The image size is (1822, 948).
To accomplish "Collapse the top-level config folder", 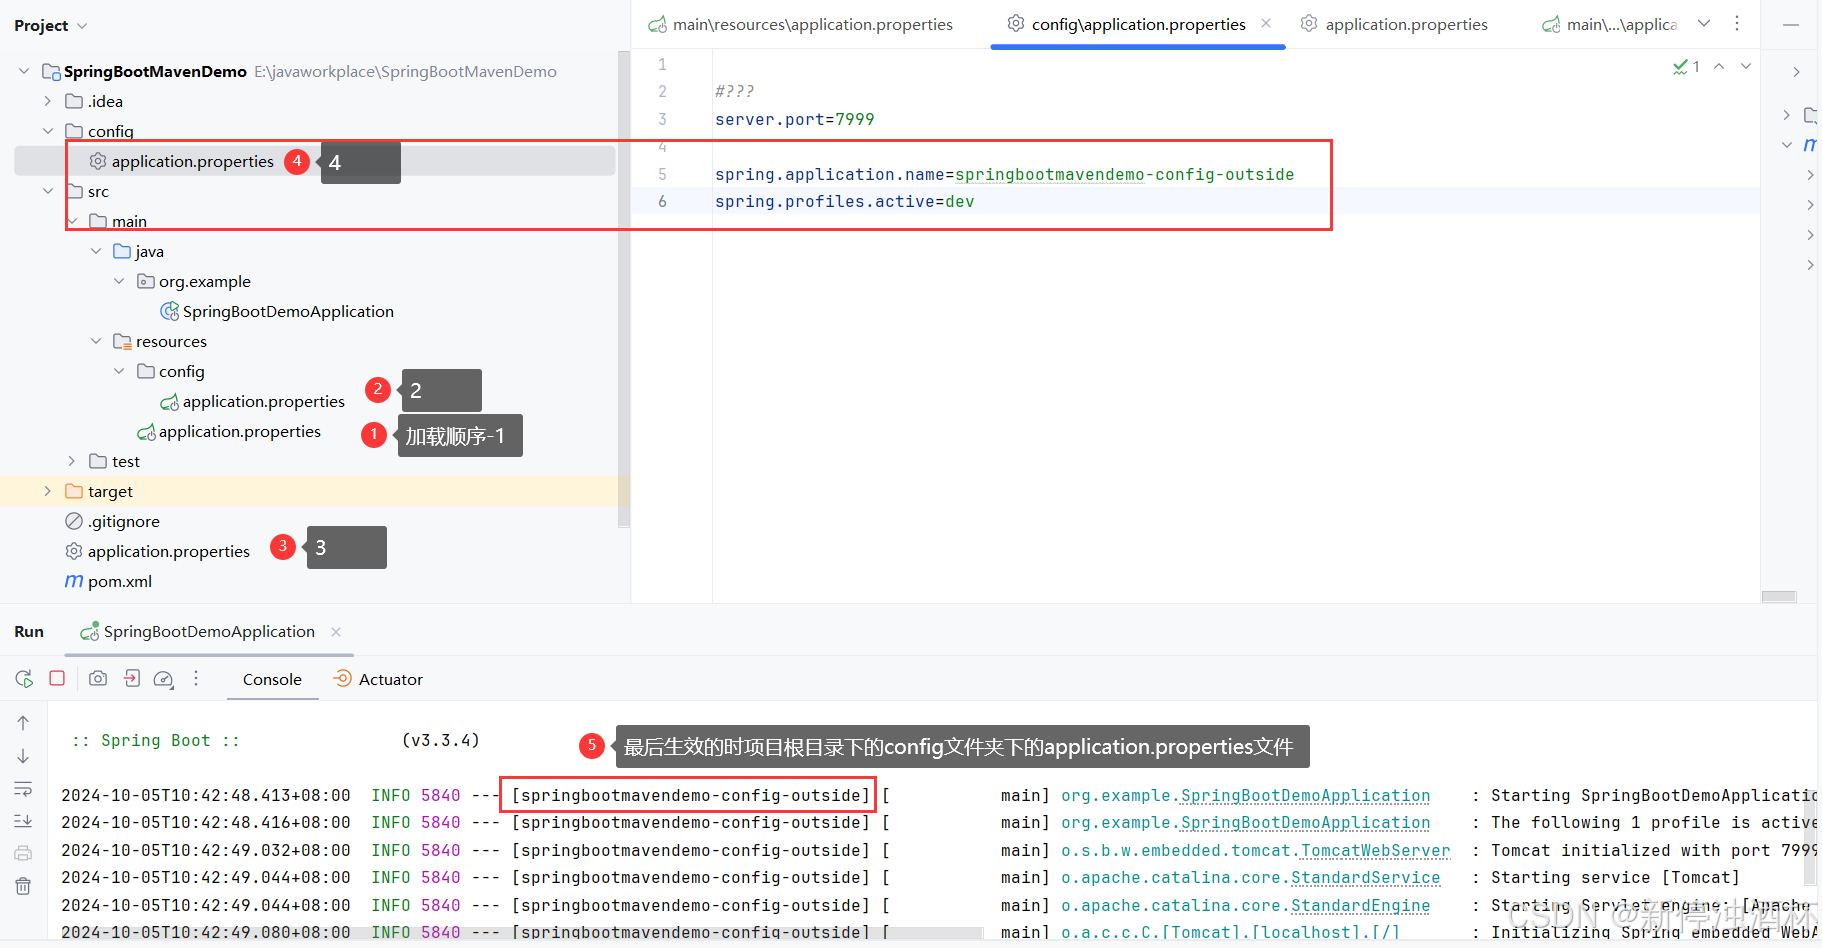I will coord(47,131).
